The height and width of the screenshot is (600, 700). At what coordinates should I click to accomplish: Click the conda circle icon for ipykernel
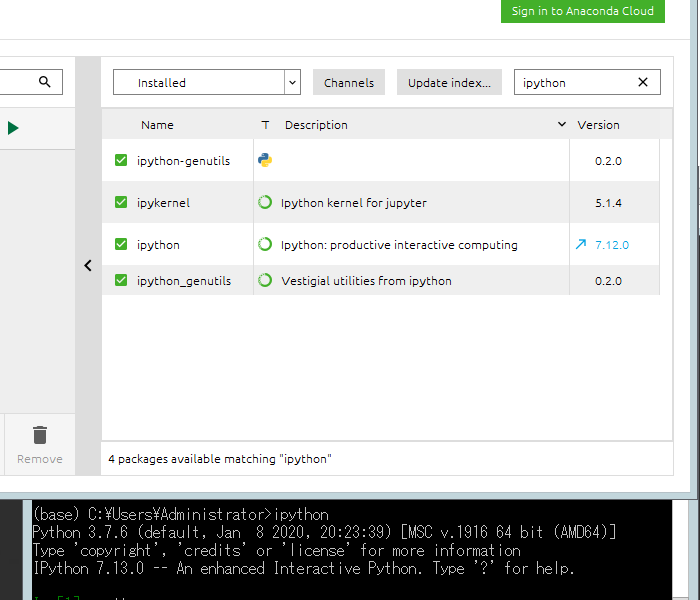[x=265, y=202]
